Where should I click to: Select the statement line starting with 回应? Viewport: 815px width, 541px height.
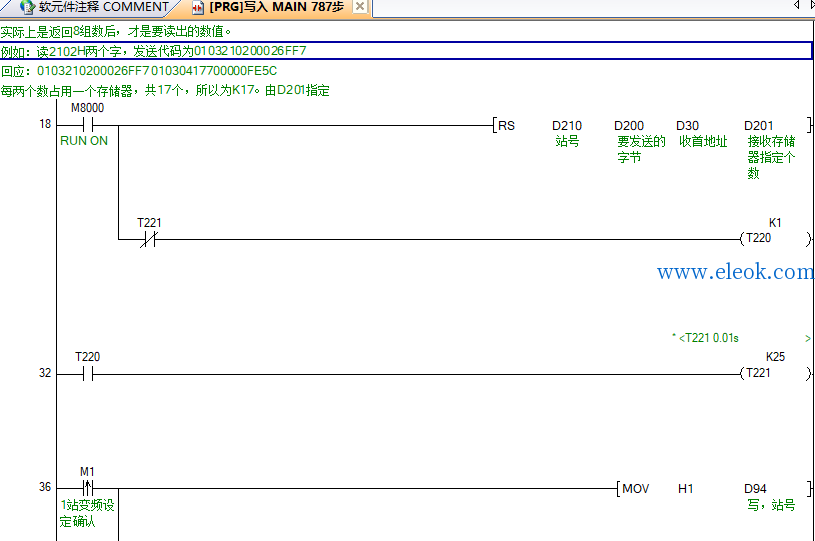tap(139, 71)
